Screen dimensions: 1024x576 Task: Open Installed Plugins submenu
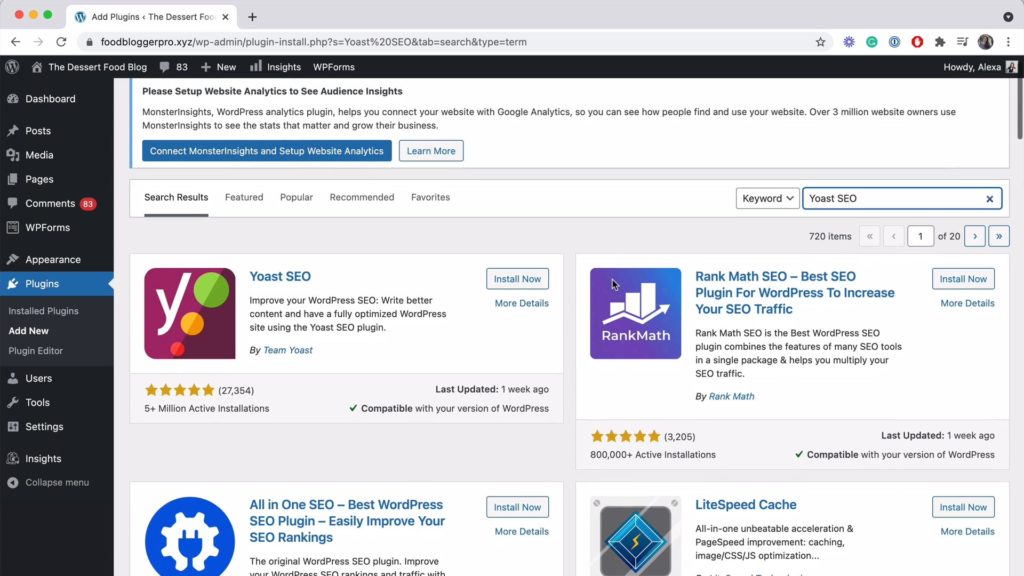43,311
